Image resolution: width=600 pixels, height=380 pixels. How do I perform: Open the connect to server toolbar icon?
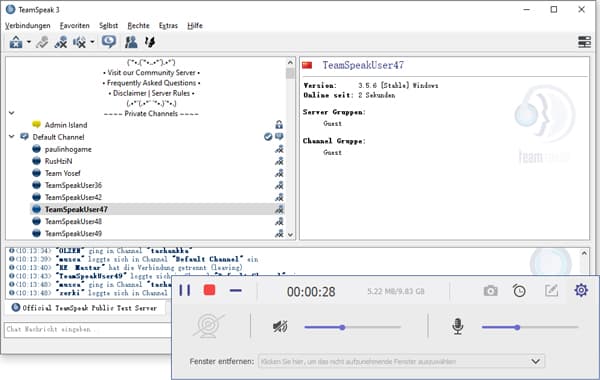click(16, 42)
